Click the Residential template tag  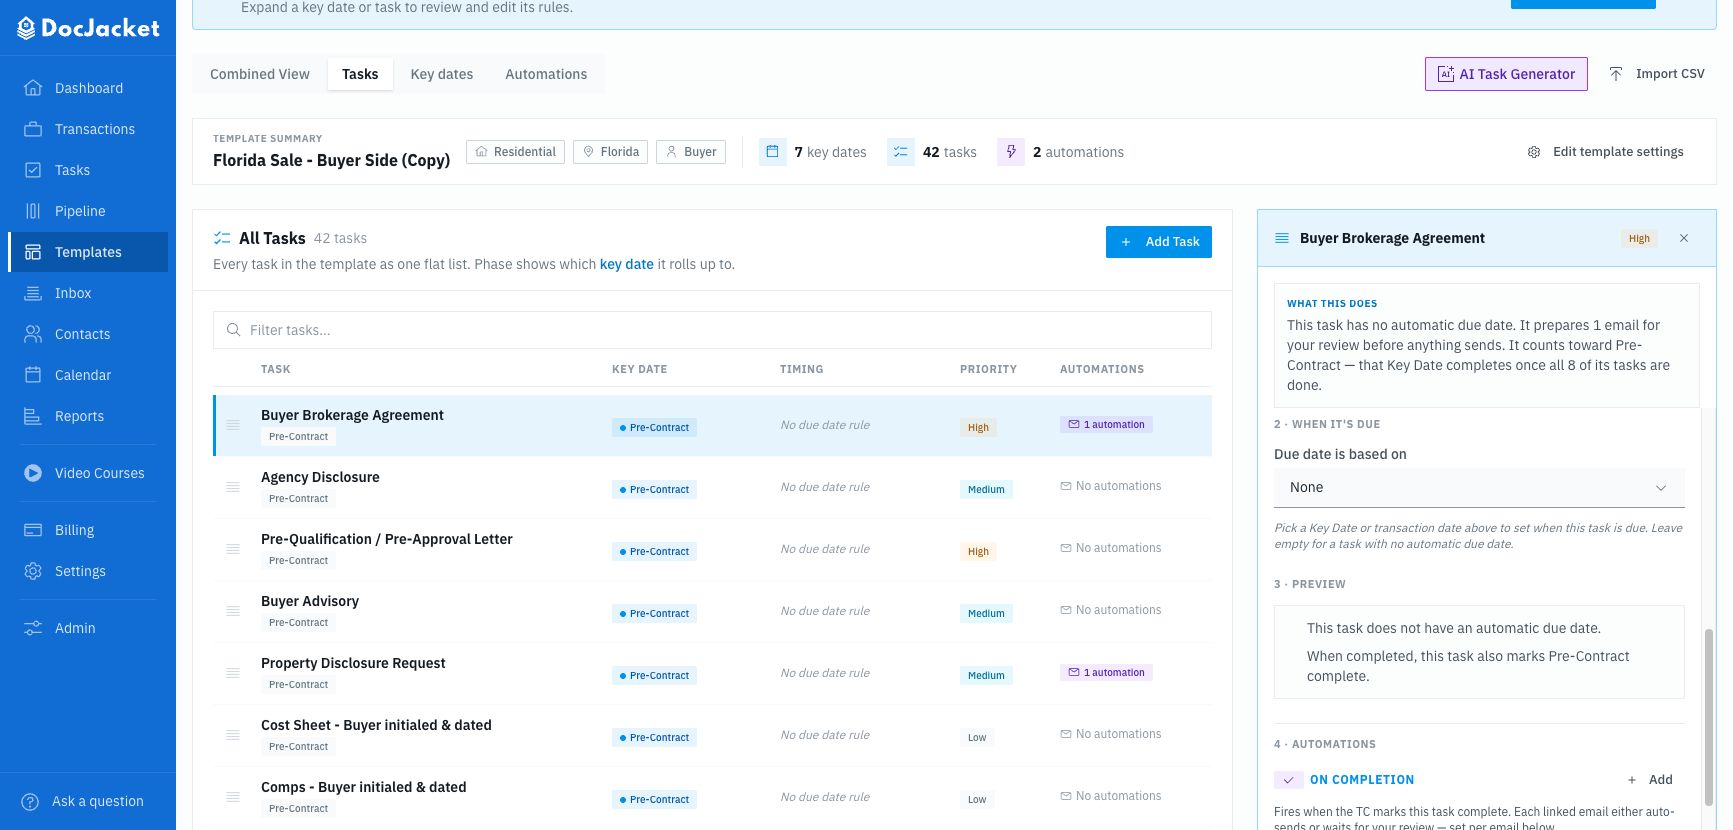tap(515, 152)
